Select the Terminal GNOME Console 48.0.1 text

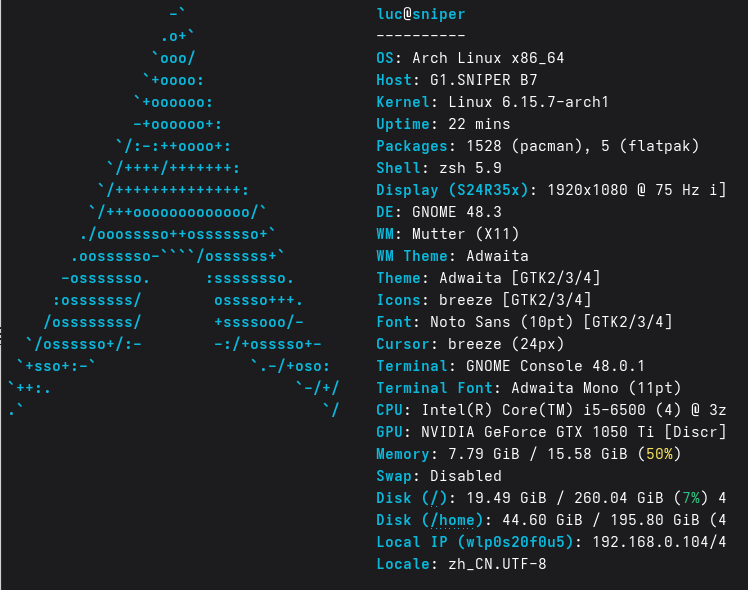click(x=510, y=366)
